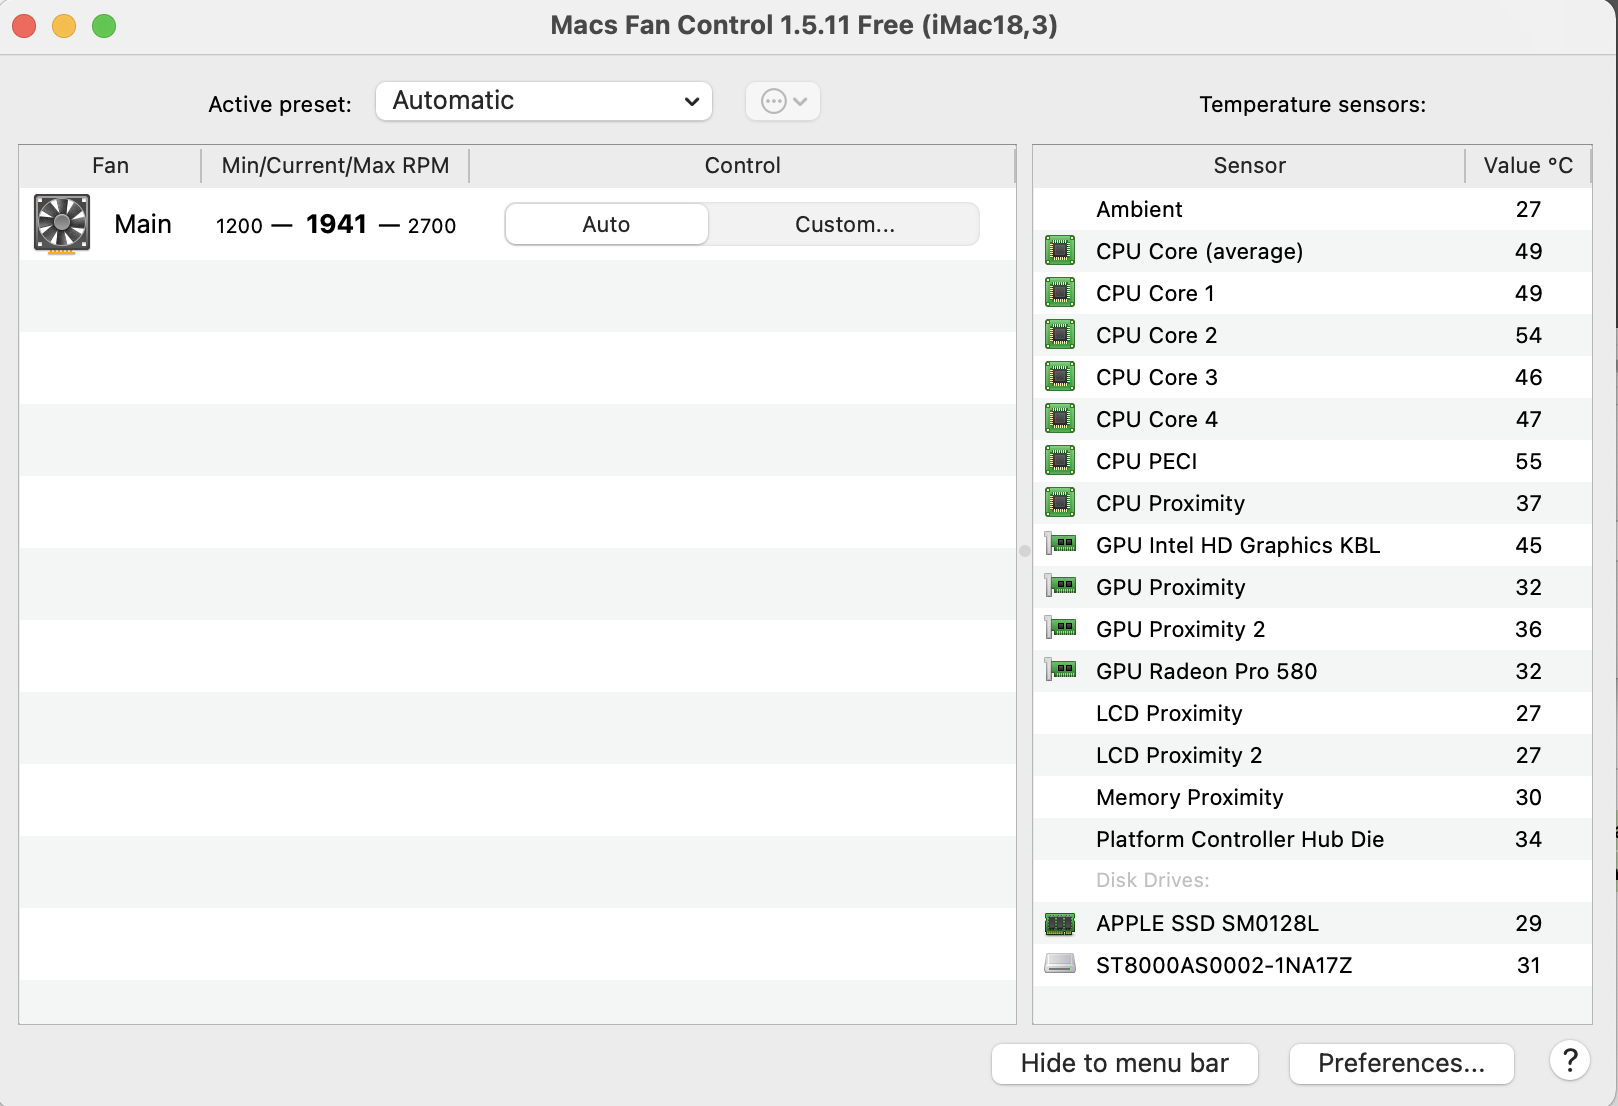1618x1106 pixels.
Task: Click the Main fan icon
Action: pyautogui.click(x=62, y=223)
